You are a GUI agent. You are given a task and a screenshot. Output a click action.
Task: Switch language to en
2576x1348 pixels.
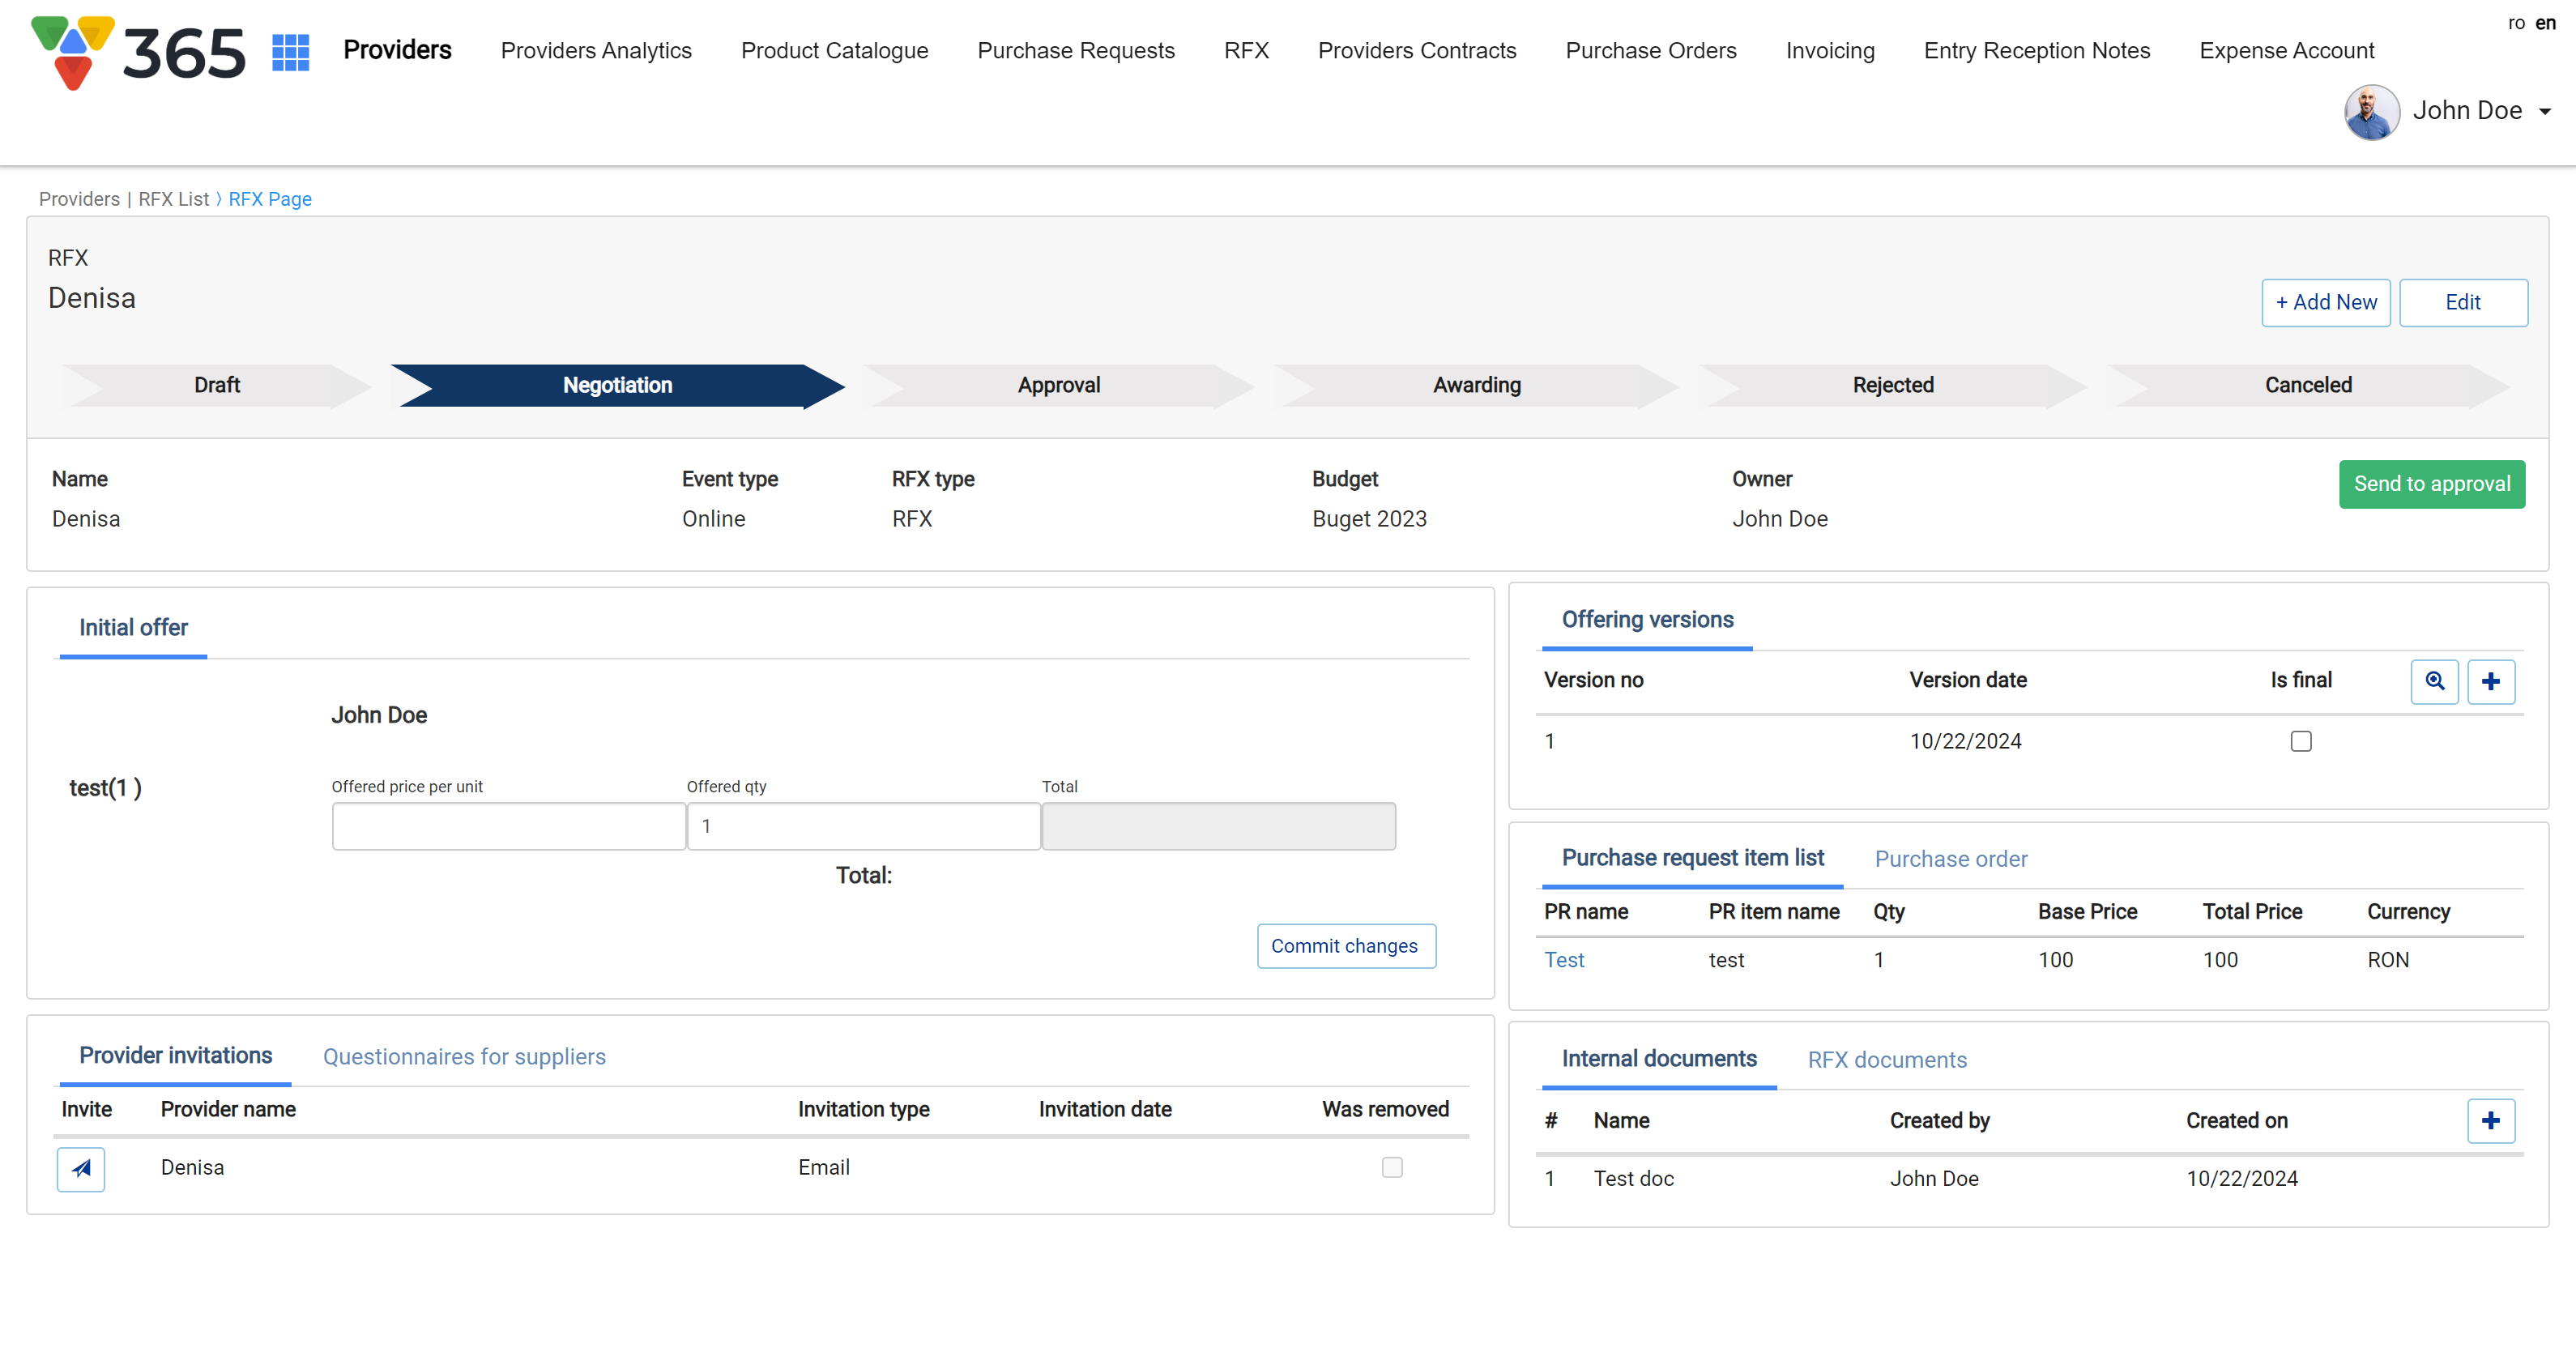pyautogui.click(x=2545, y=23)
